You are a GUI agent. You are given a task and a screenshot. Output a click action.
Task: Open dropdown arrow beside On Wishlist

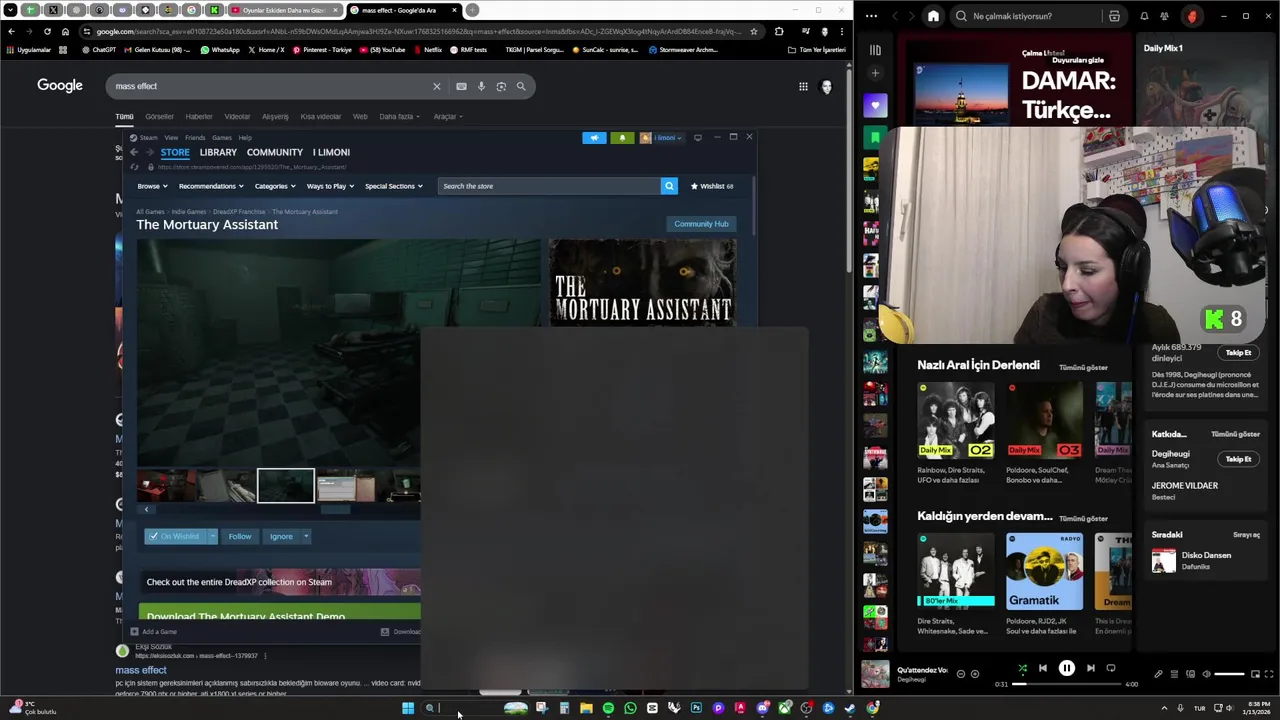212,536
